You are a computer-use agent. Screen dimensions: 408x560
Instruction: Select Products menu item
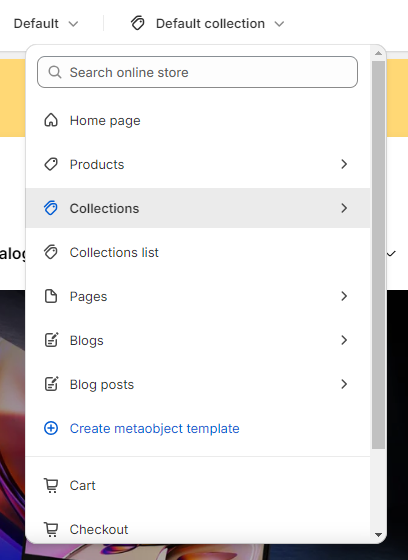tap(198, 164)
